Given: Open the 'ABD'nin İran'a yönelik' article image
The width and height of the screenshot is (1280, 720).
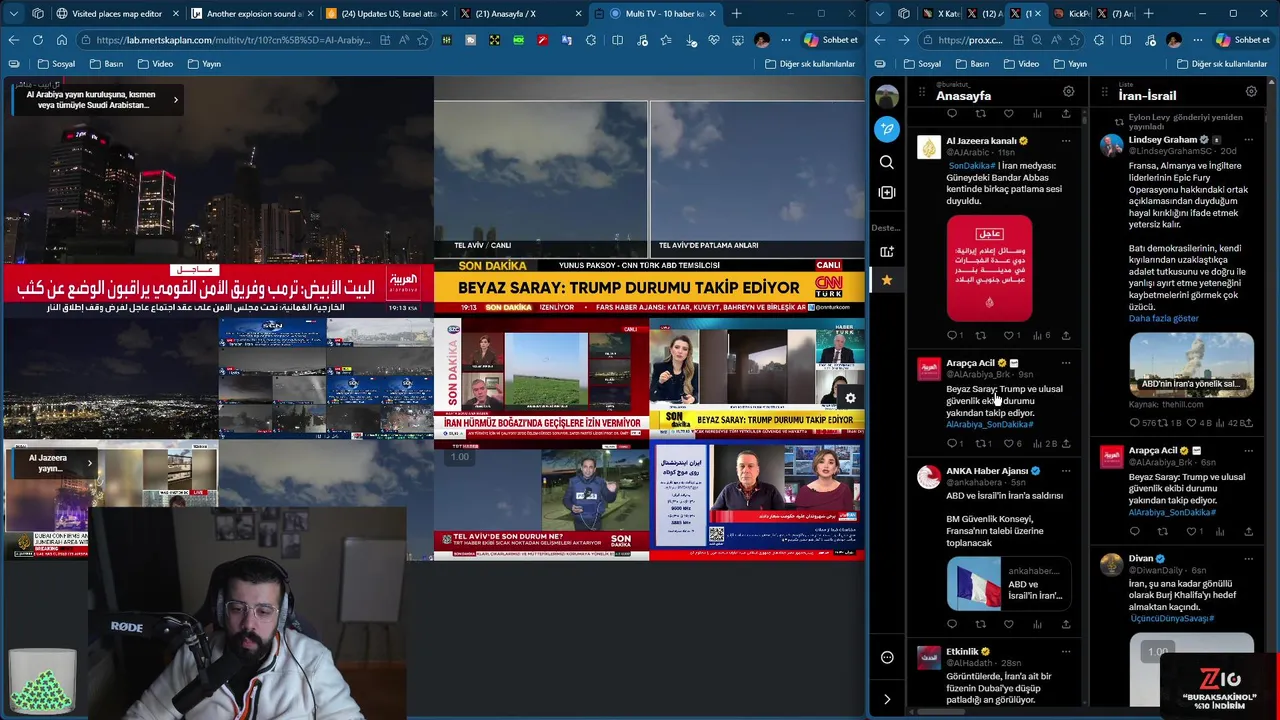Looking at the screenshot, I should [x=1191, y=364].
